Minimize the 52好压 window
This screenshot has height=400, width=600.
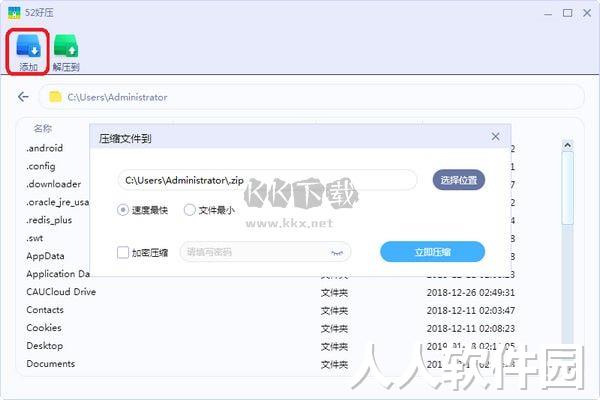coord(548,13)
